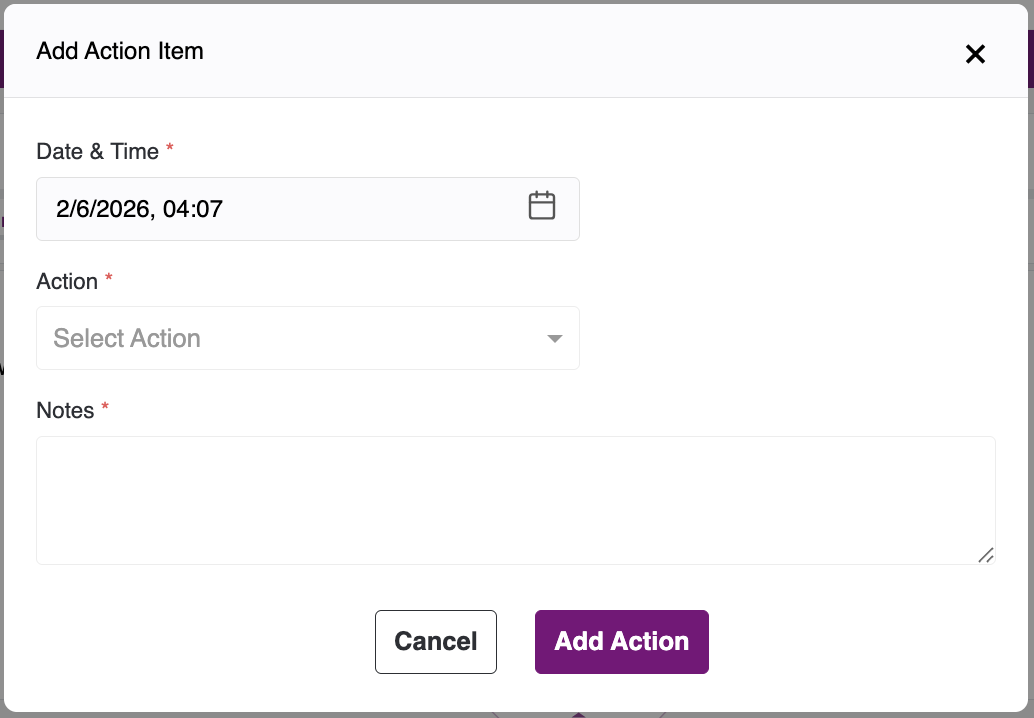Select the month segment in date field
Viewport: 1034px width, 718px height.
click(62, 209)
